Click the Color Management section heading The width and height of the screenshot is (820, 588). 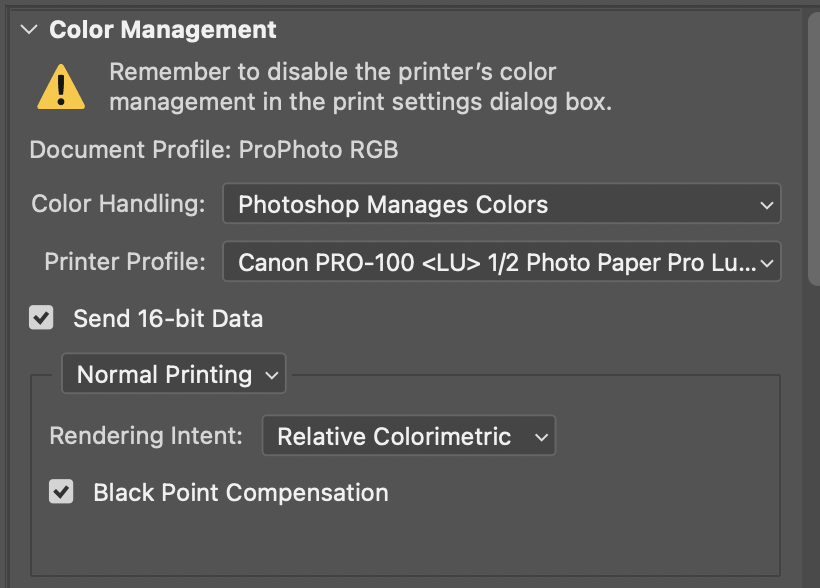click(163, 30)
